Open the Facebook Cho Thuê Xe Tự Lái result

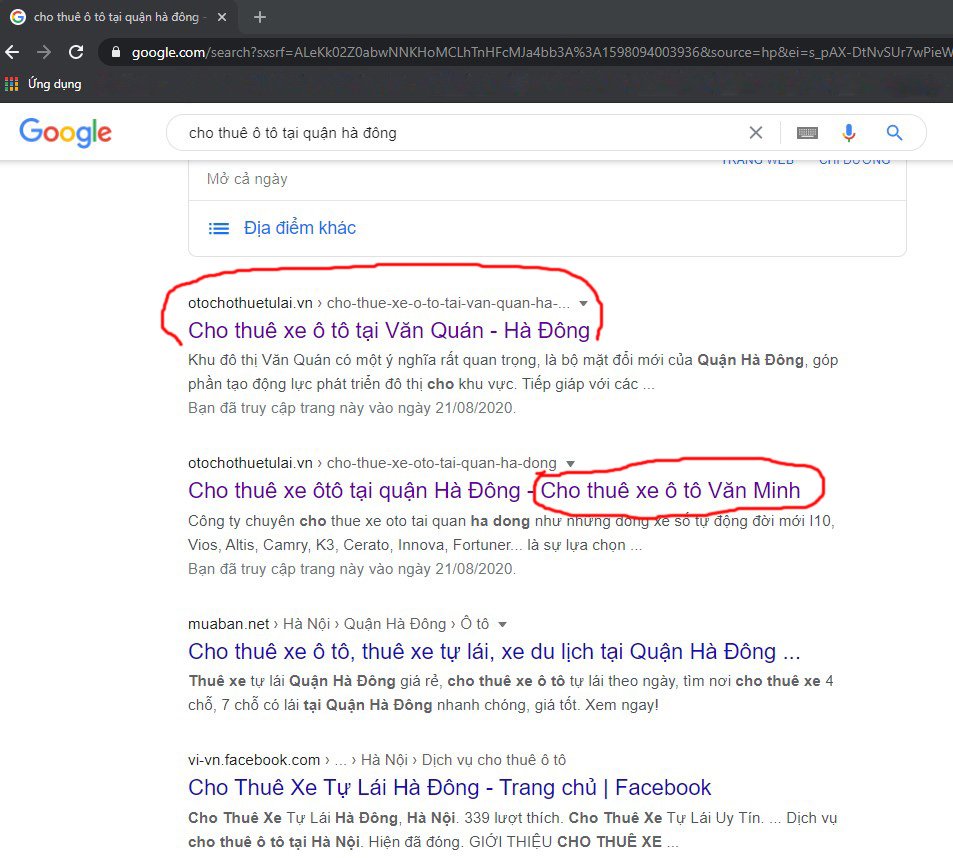click(x=449, y=787)
